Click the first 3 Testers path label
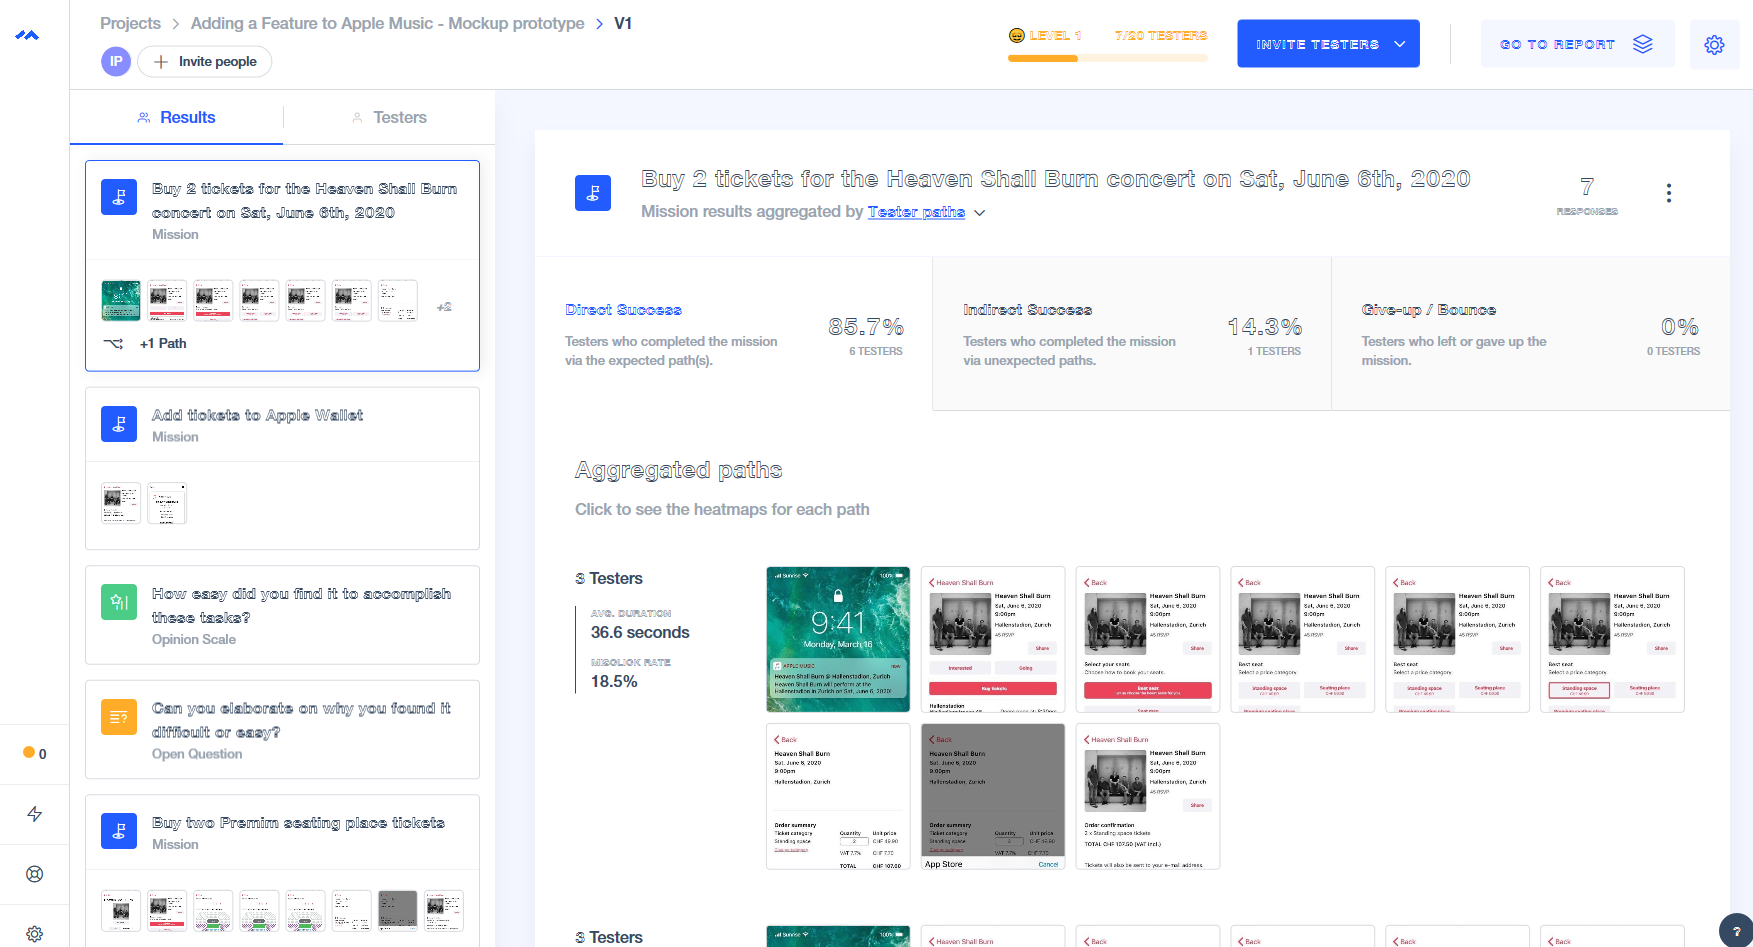The image size is (1753, 947). click(609, 578)
